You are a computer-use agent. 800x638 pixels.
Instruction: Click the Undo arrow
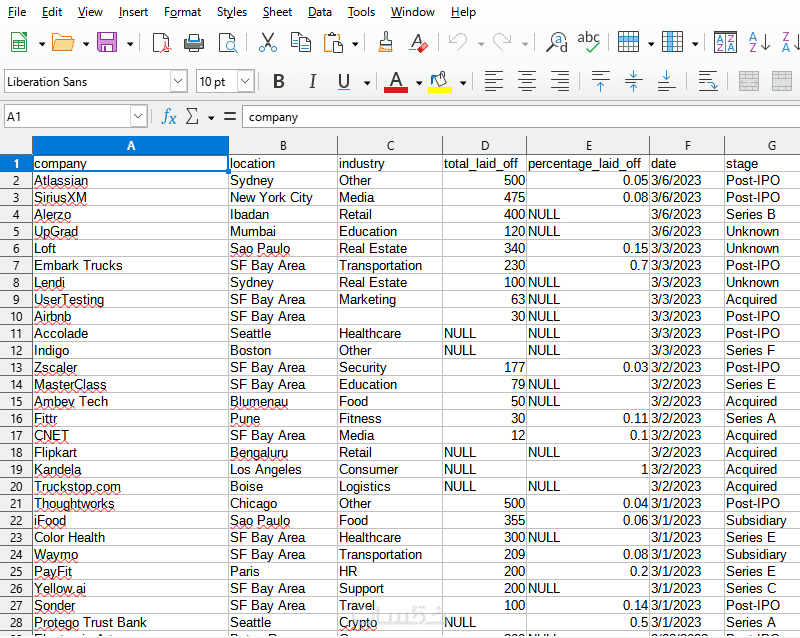point(458,43)
